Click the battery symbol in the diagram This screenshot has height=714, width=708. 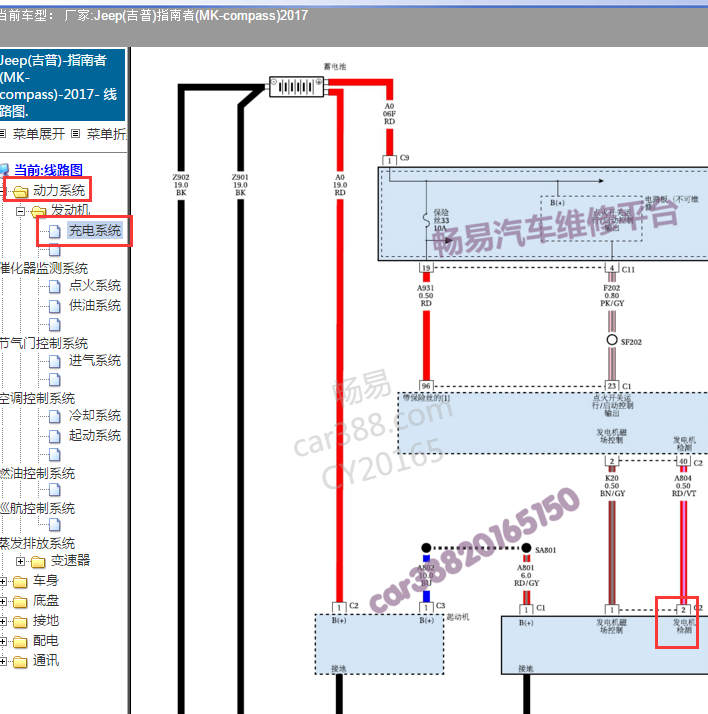pos(297,87)
